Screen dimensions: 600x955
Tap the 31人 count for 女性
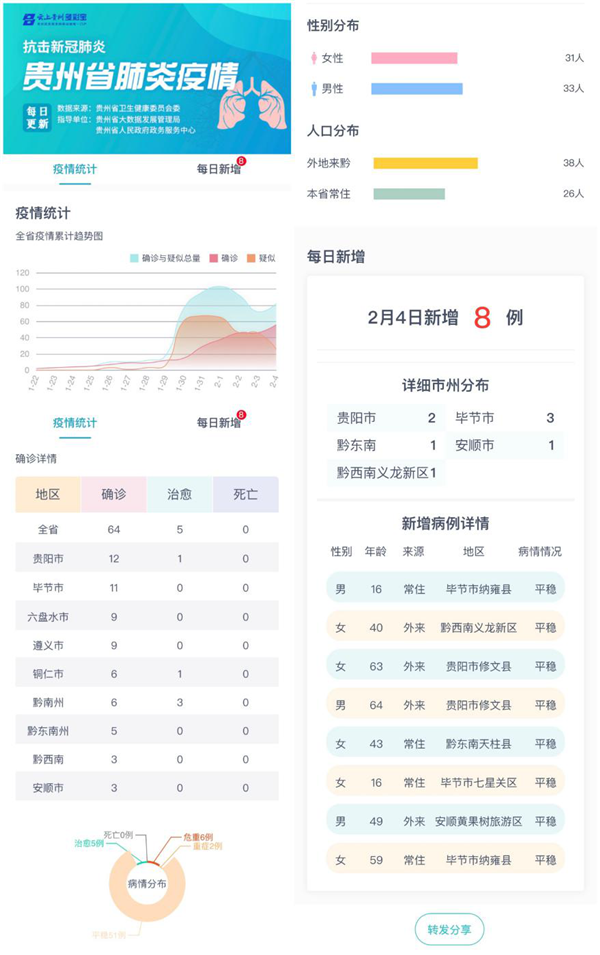[574, 58]
